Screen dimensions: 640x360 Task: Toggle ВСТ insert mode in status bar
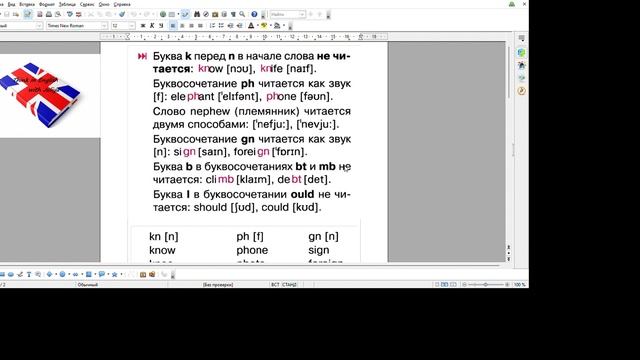(x=275, y=284)
